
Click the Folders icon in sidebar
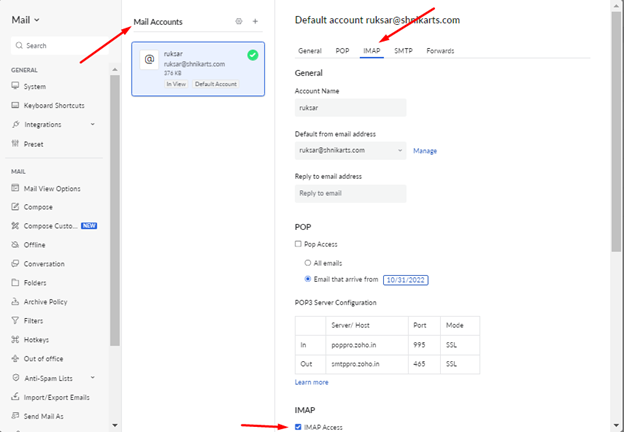[15, 282]
